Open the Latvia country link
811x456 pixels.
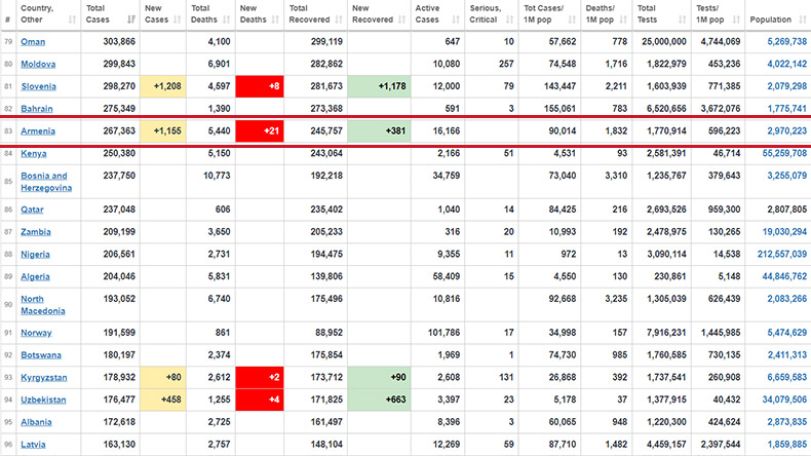click(33, 444)
